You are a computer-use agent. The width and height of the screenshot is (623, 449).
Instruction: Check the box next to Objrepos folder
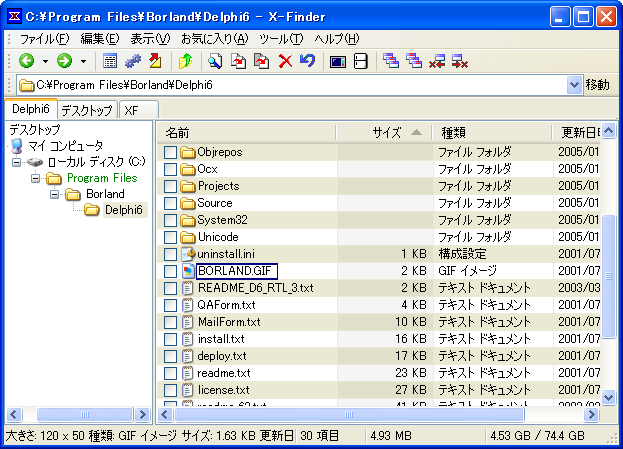pyautogui.click(x=170, y=152)
